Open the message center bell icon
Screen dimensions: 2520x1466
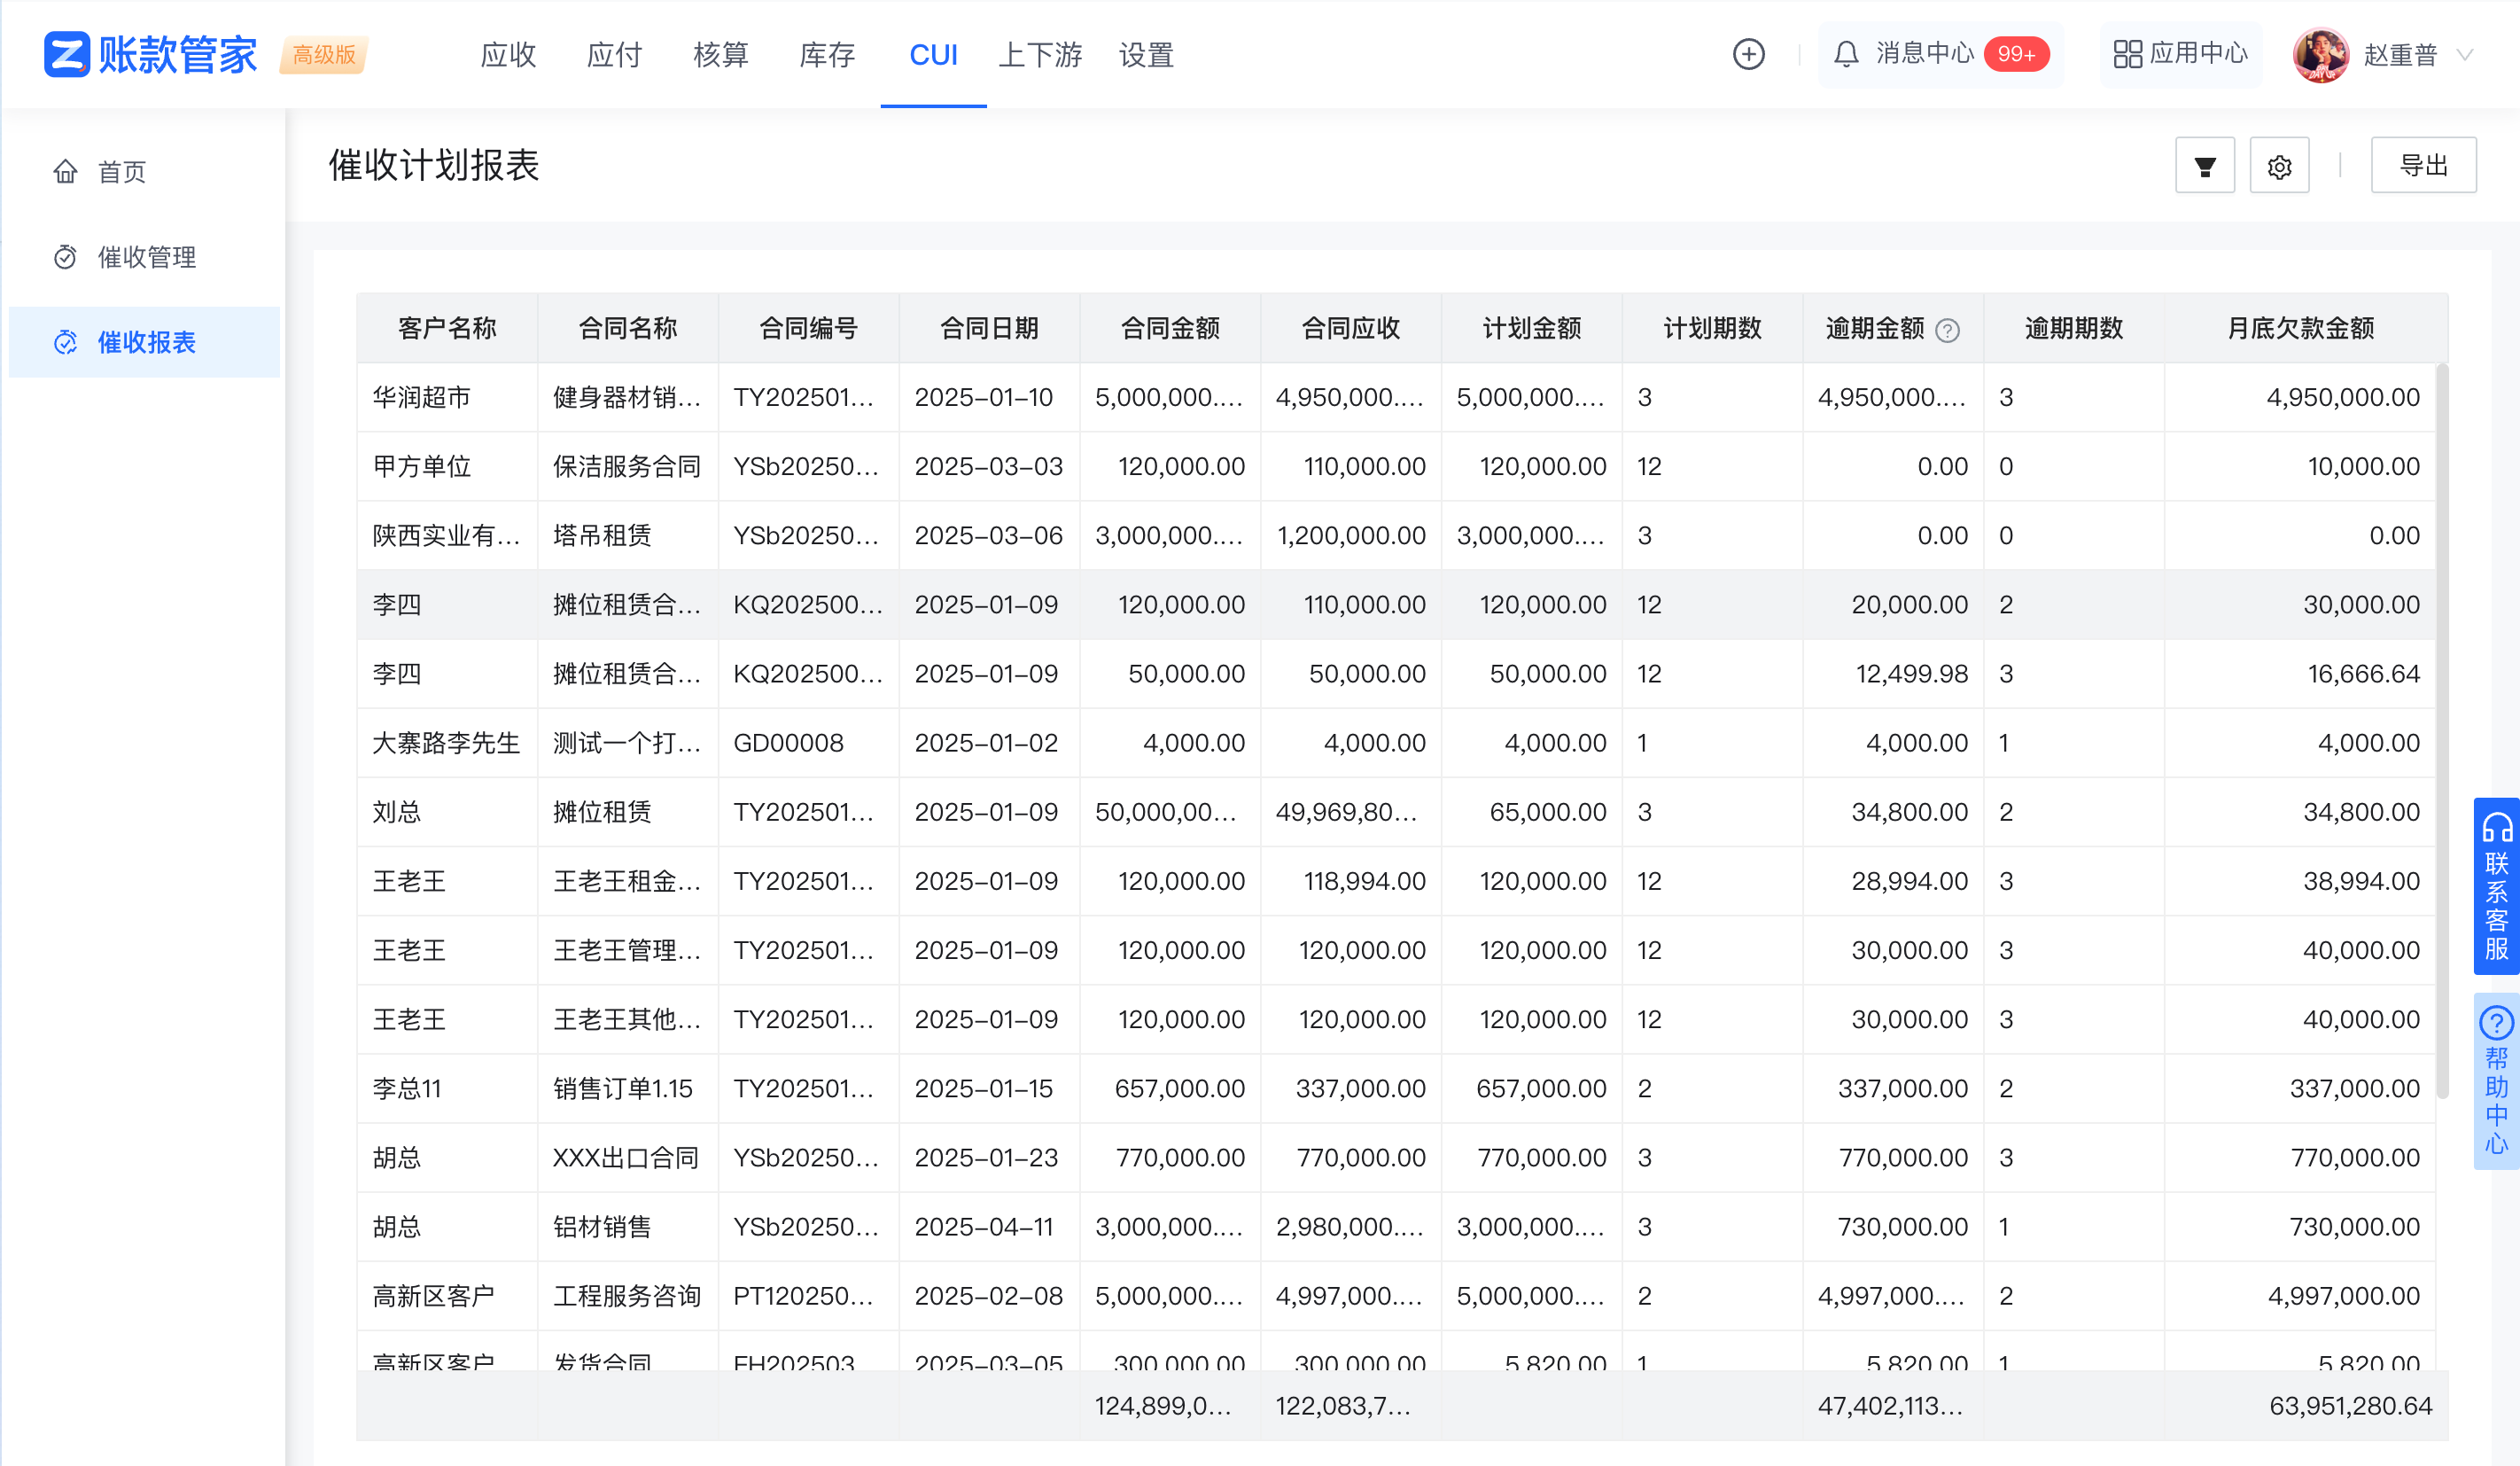[x=1846, y=54]
